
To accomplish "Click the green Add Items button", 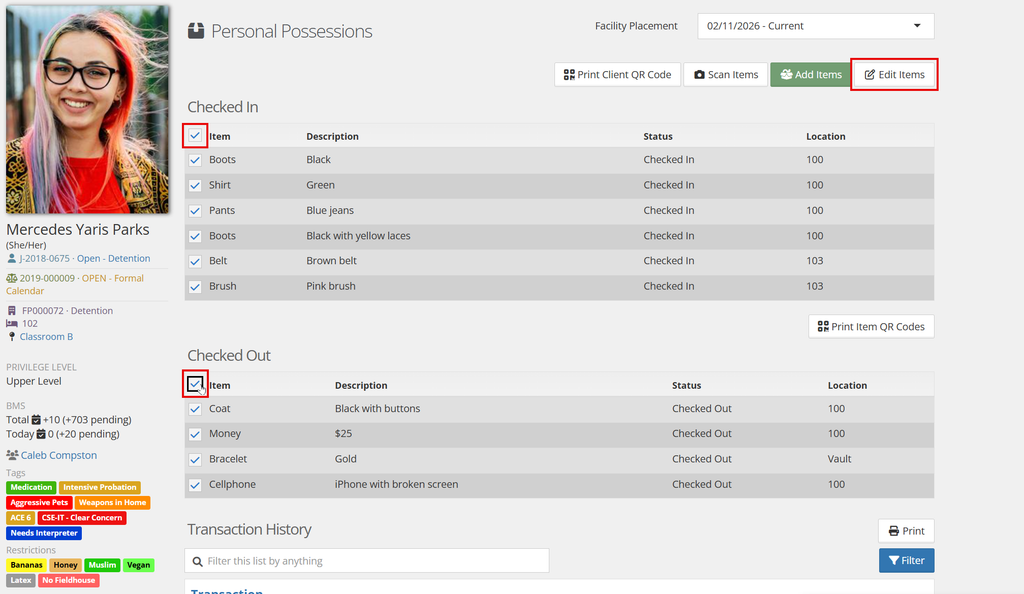I will pos(810,74).
